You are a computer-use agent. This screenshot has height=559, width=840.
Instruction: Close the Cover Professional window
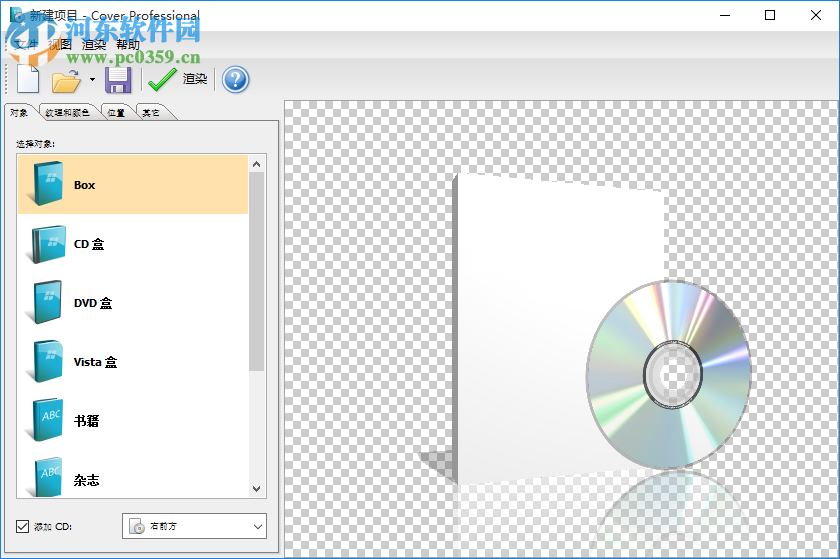(x=815, y=15)
